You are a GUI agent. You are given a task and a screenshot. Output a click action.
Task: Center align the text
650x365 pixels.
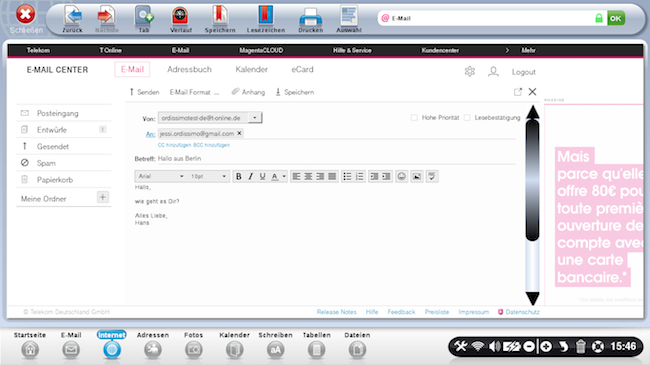click(308, 176)
